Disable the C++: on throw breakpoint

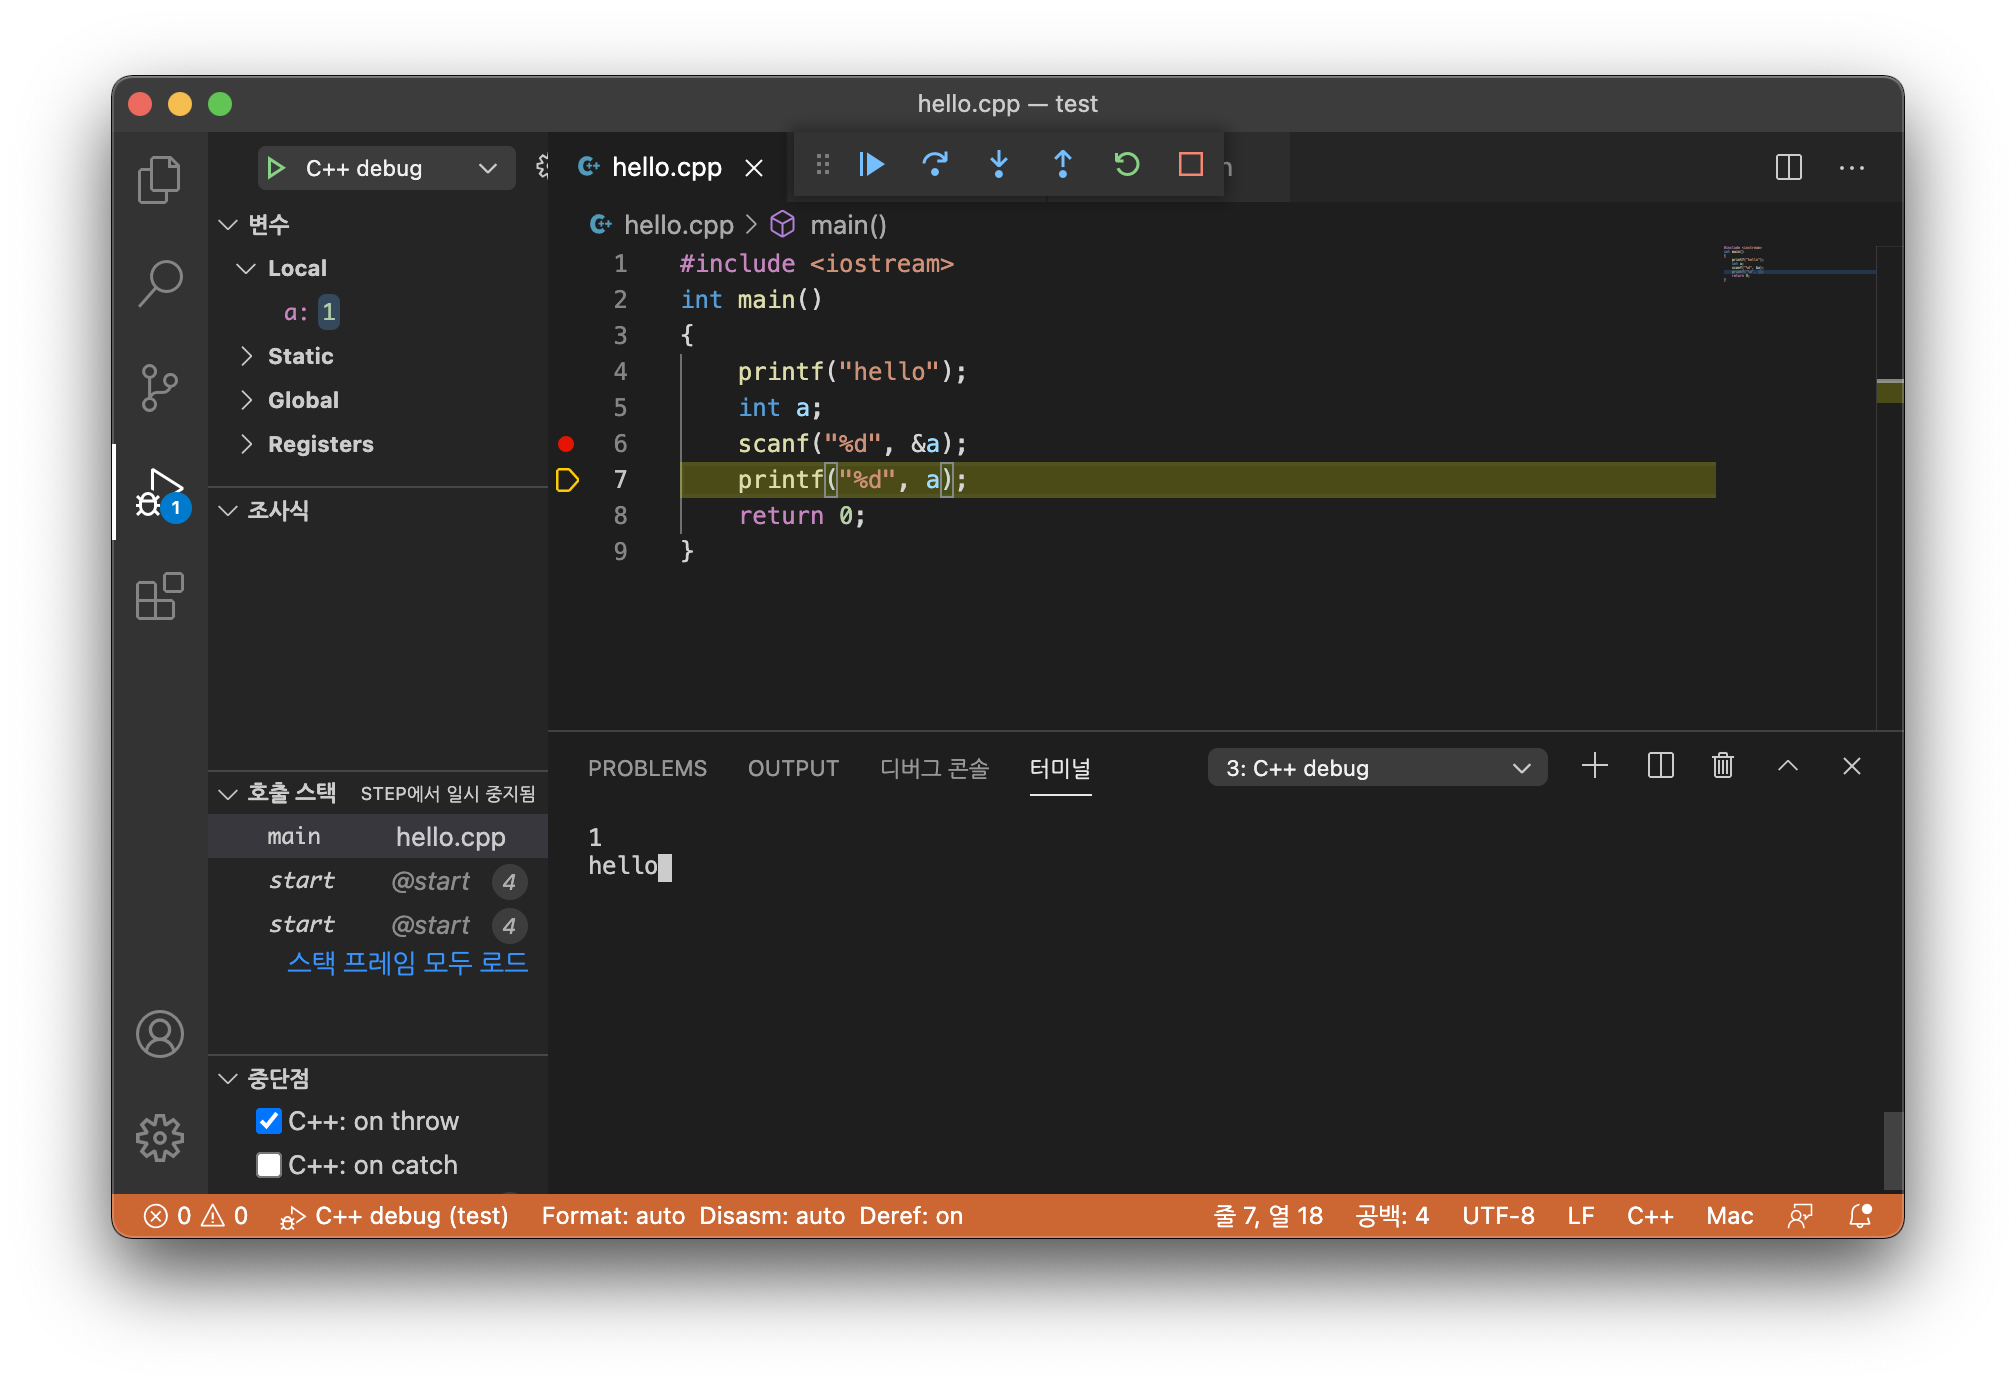269,1121
